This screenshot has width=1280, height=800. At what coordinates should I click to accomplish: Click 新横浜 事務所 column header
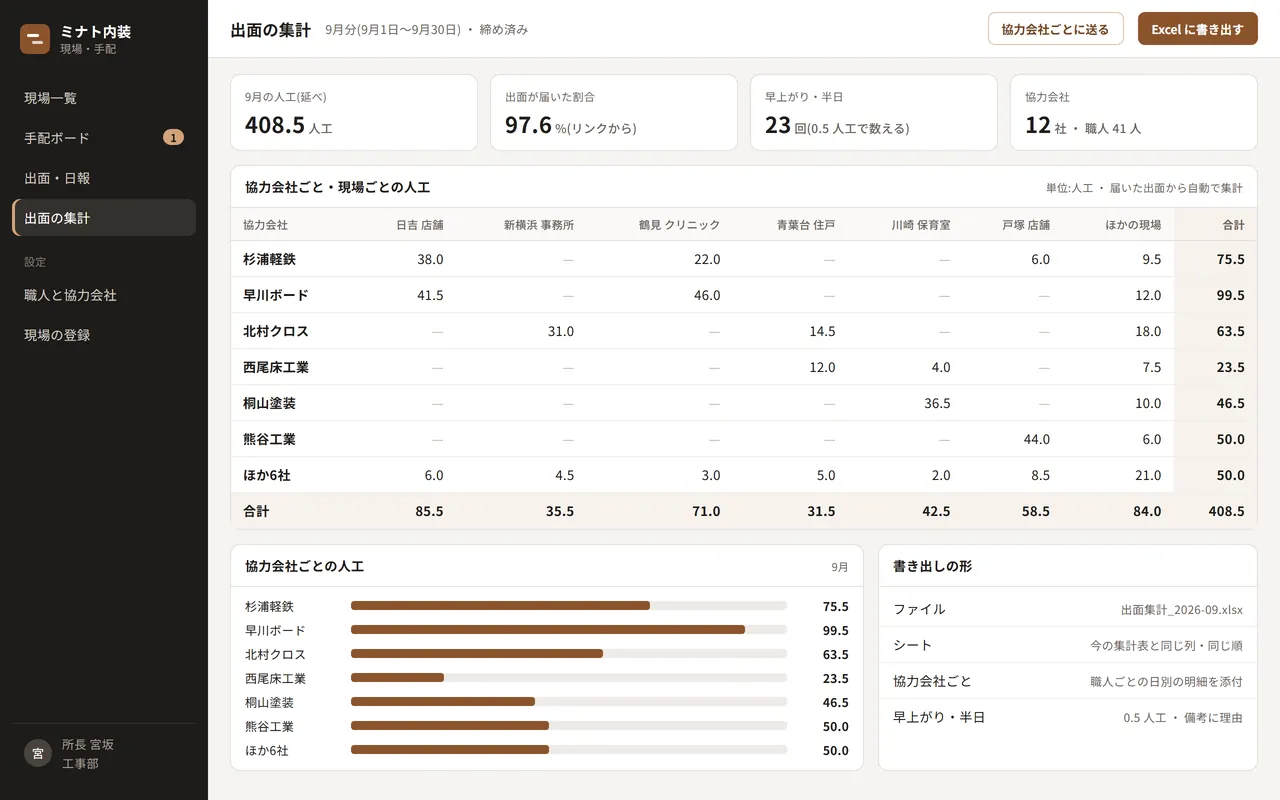click(539, 225)
